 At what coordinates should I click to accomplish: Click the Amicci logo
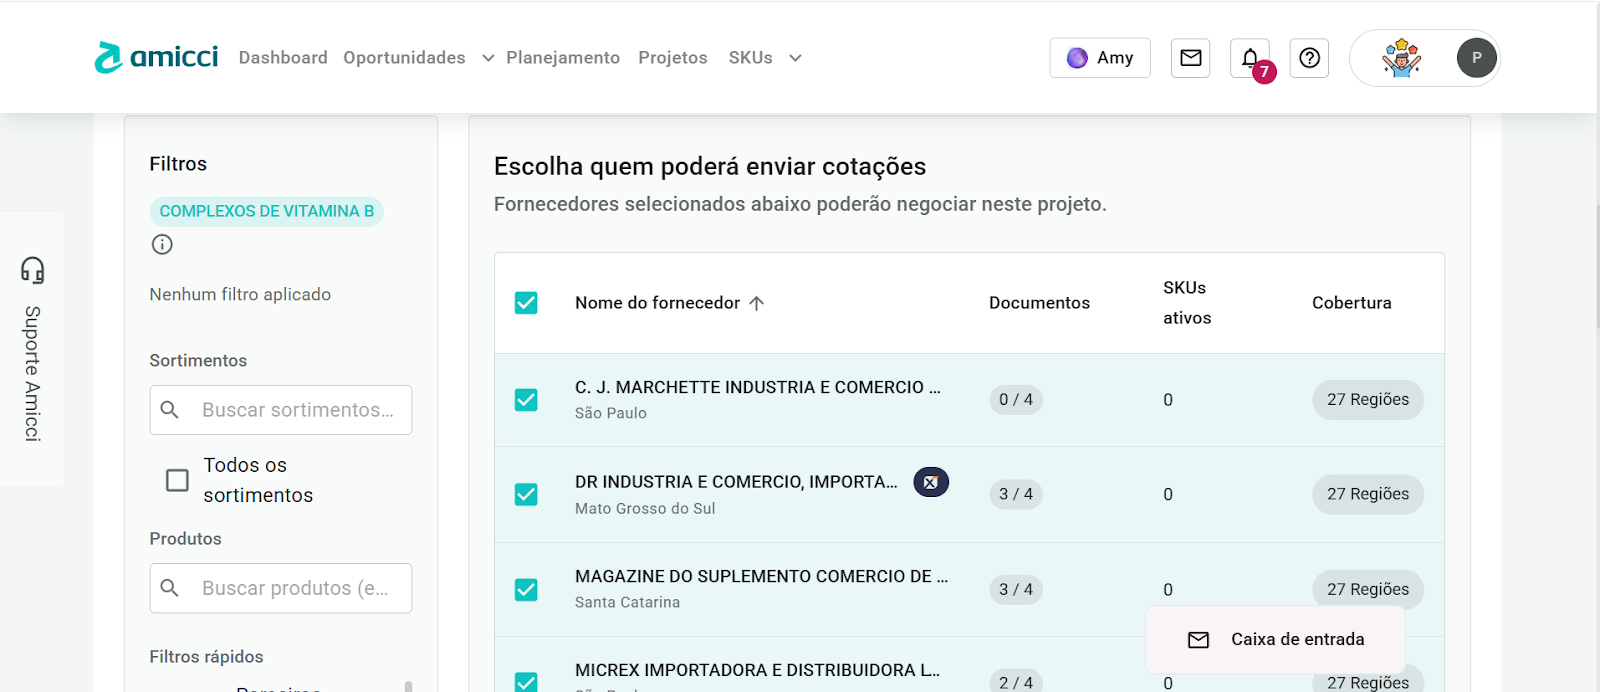[x=157, y=57]
